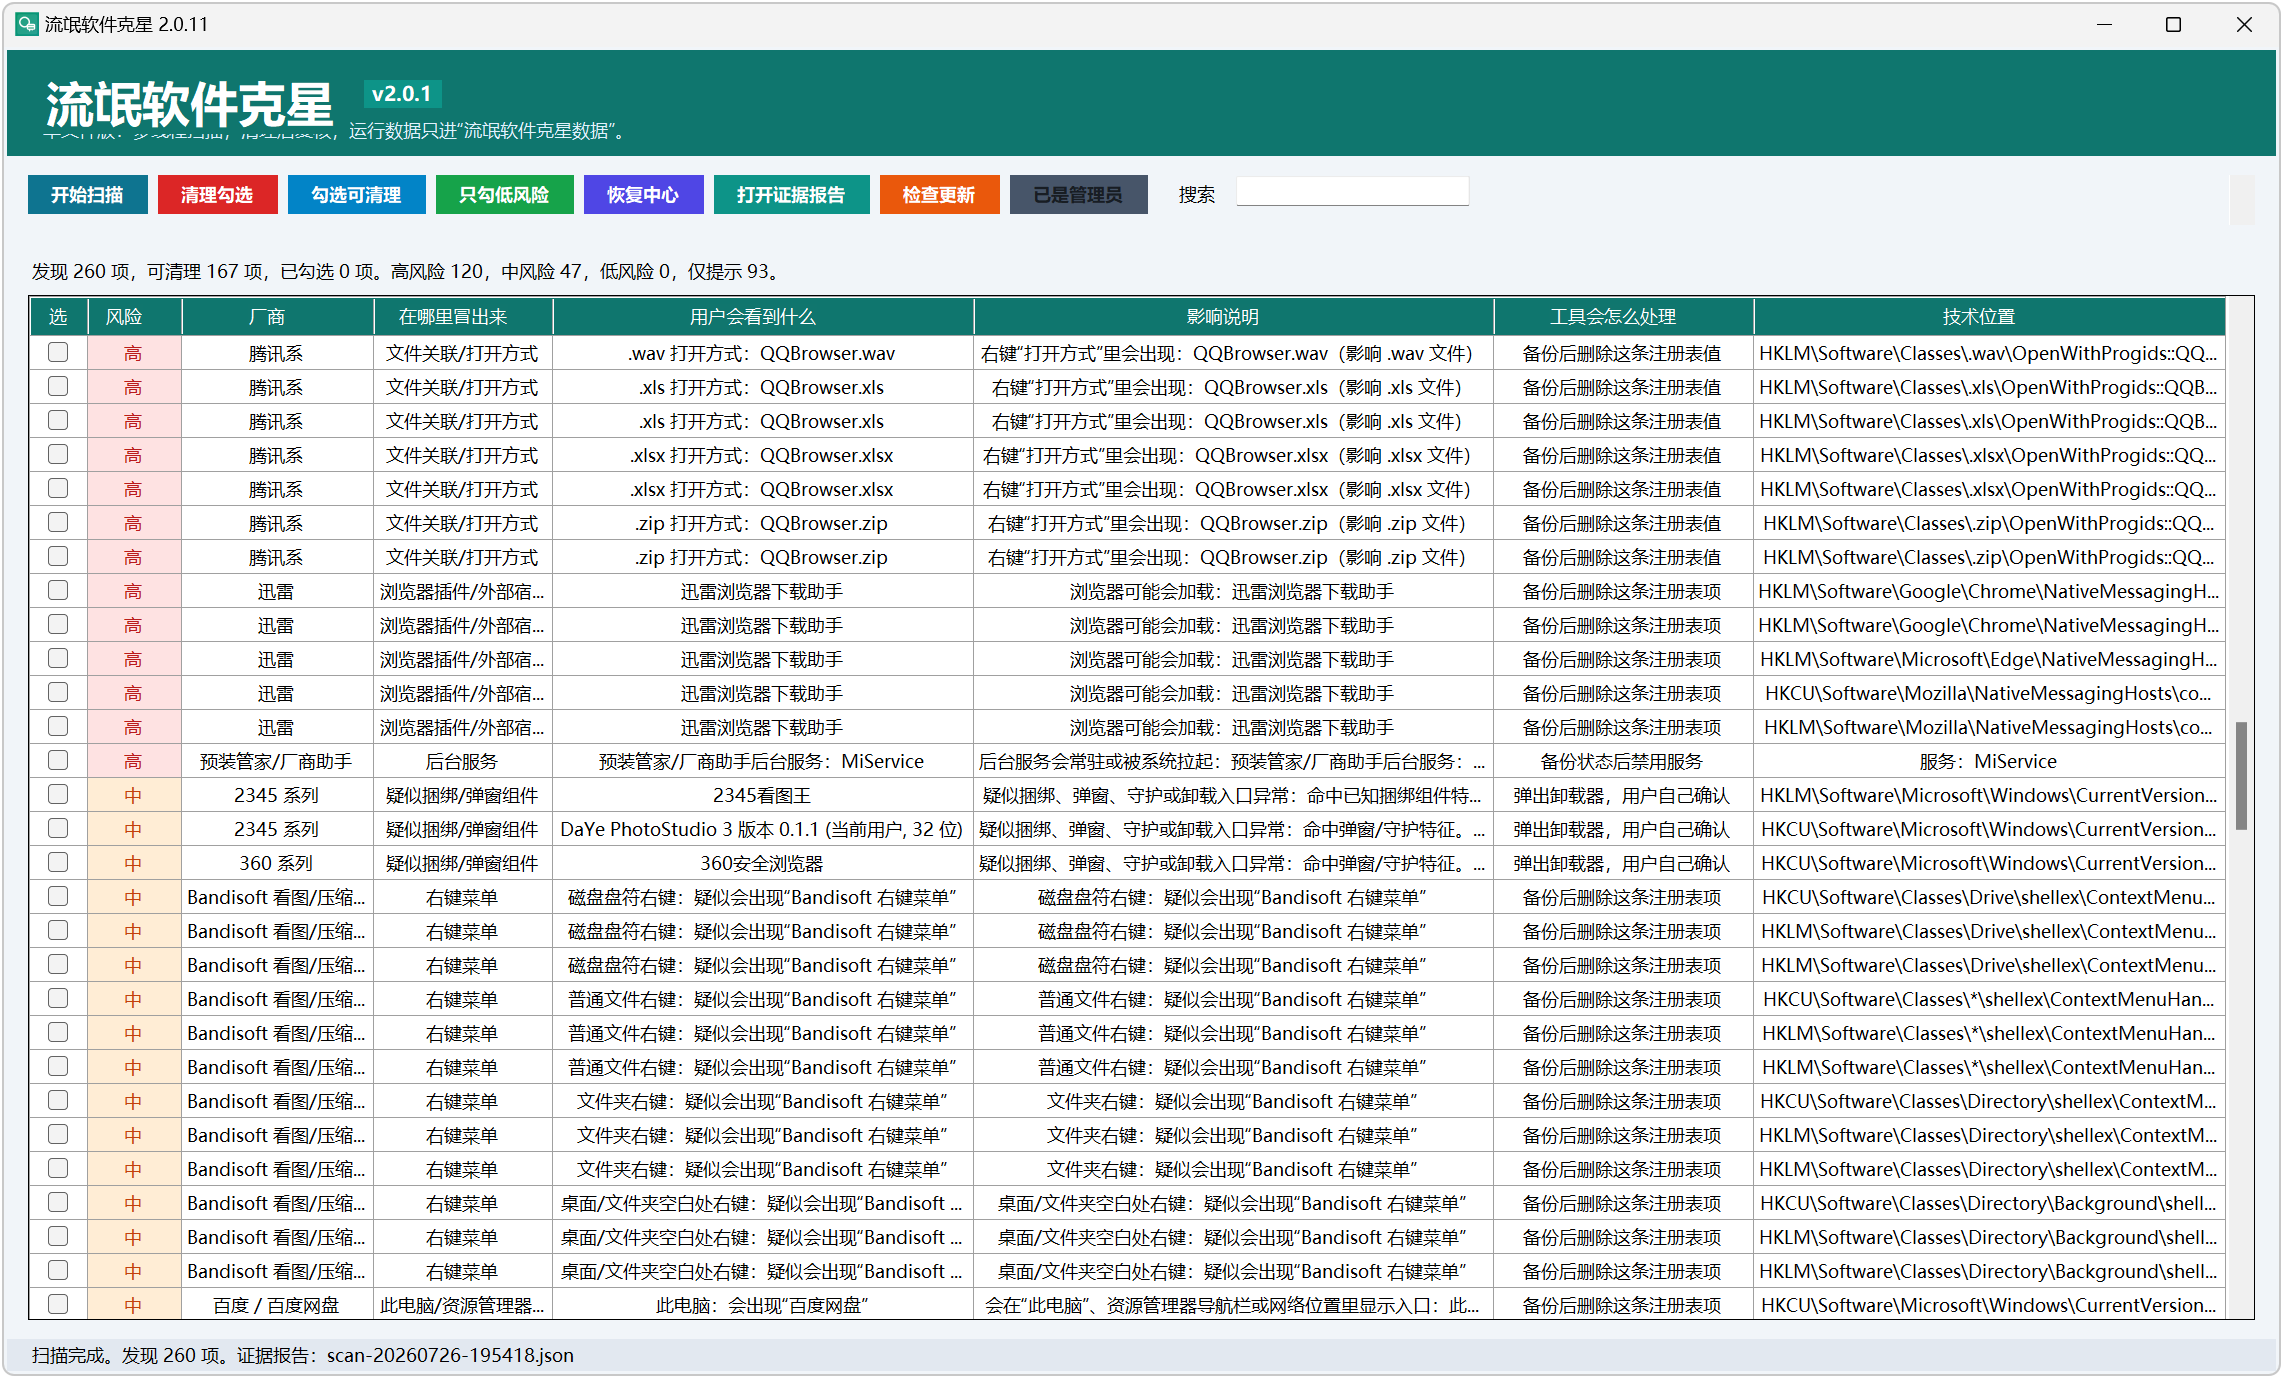Select the cell '服务：MiService'
2283x1378 pixels.
(1989, 761)
